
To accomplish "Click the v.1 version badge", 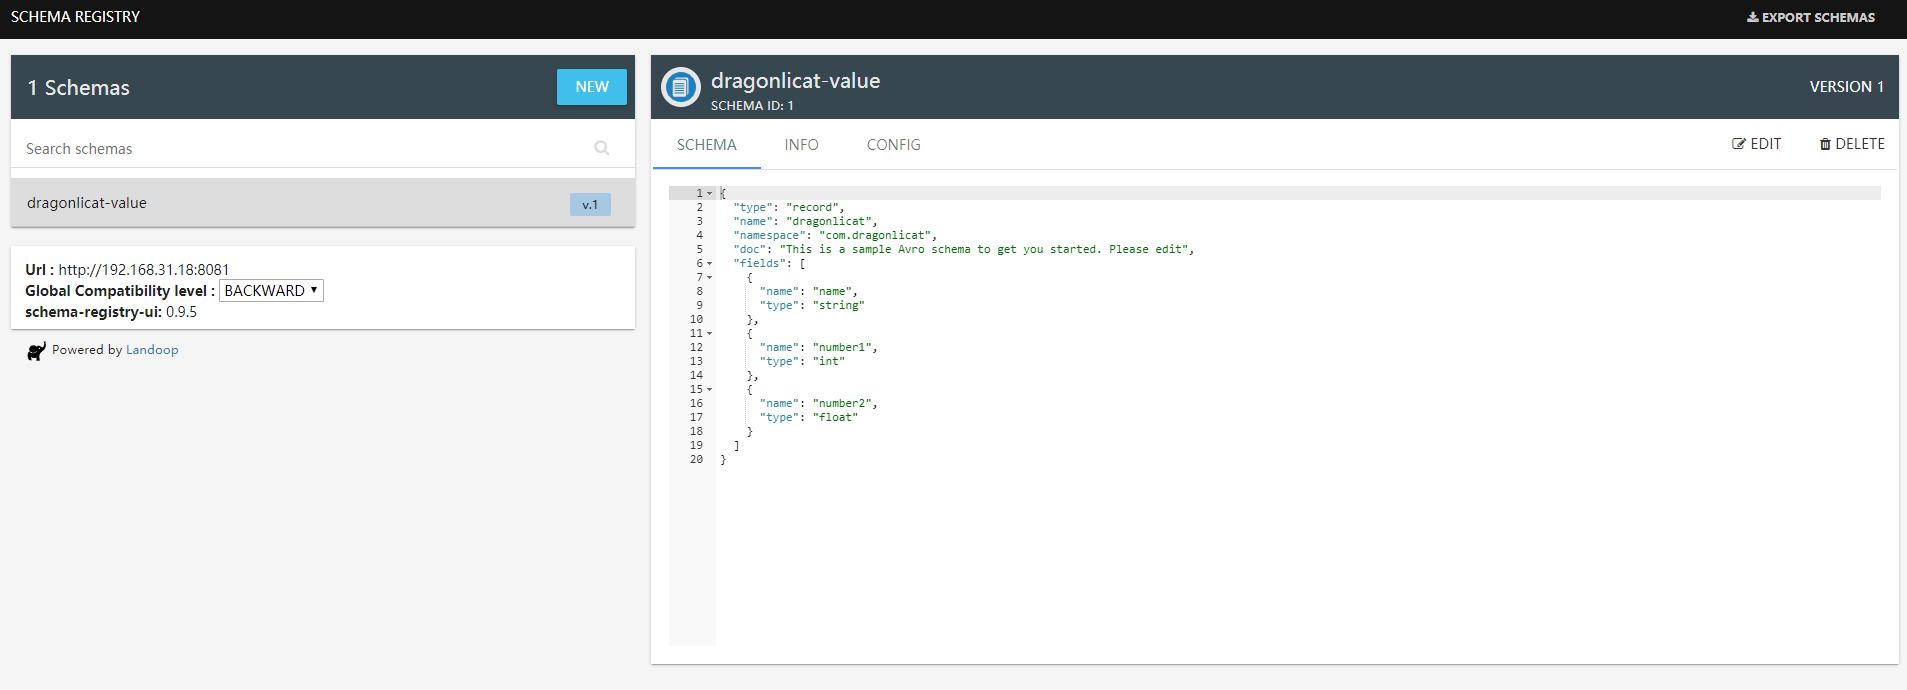I will coord(590,205).
